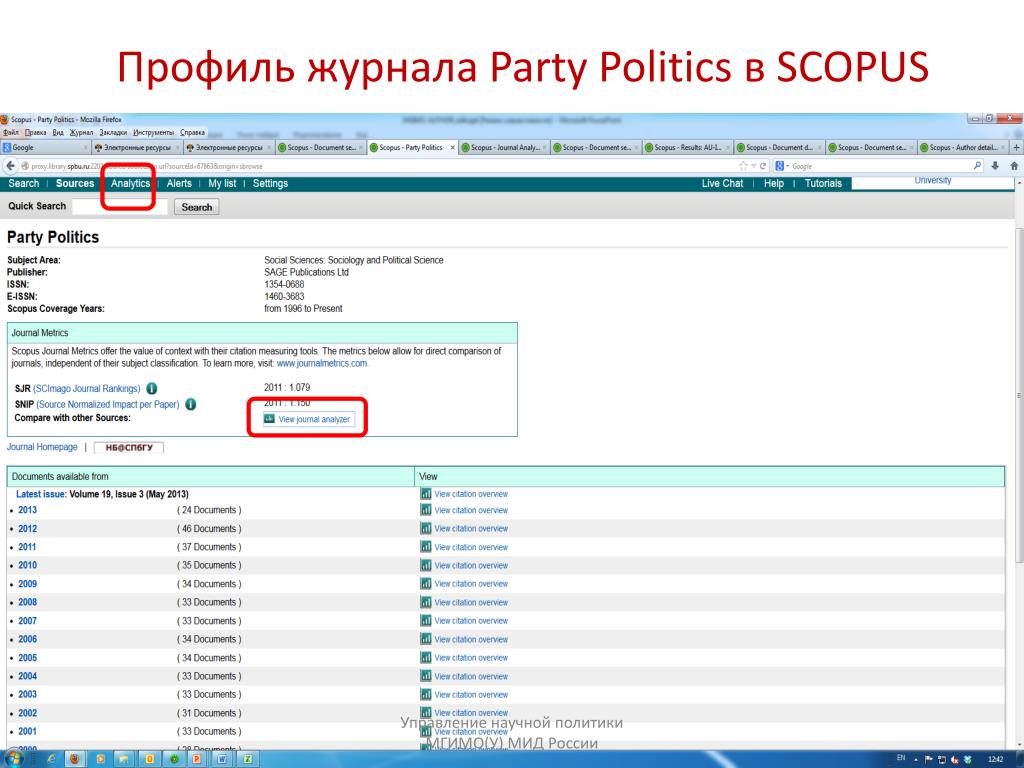Click View journal analyzer button
Screen dimensions: 1024x768
click(x=309, y=419)
